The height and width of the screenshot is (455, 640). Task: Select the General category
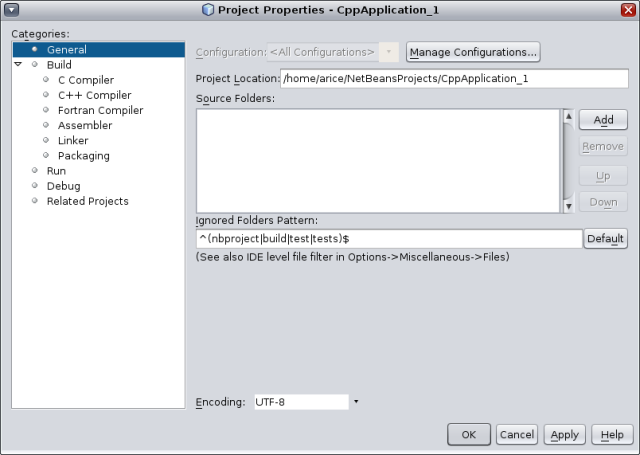[x=66, y=50]
